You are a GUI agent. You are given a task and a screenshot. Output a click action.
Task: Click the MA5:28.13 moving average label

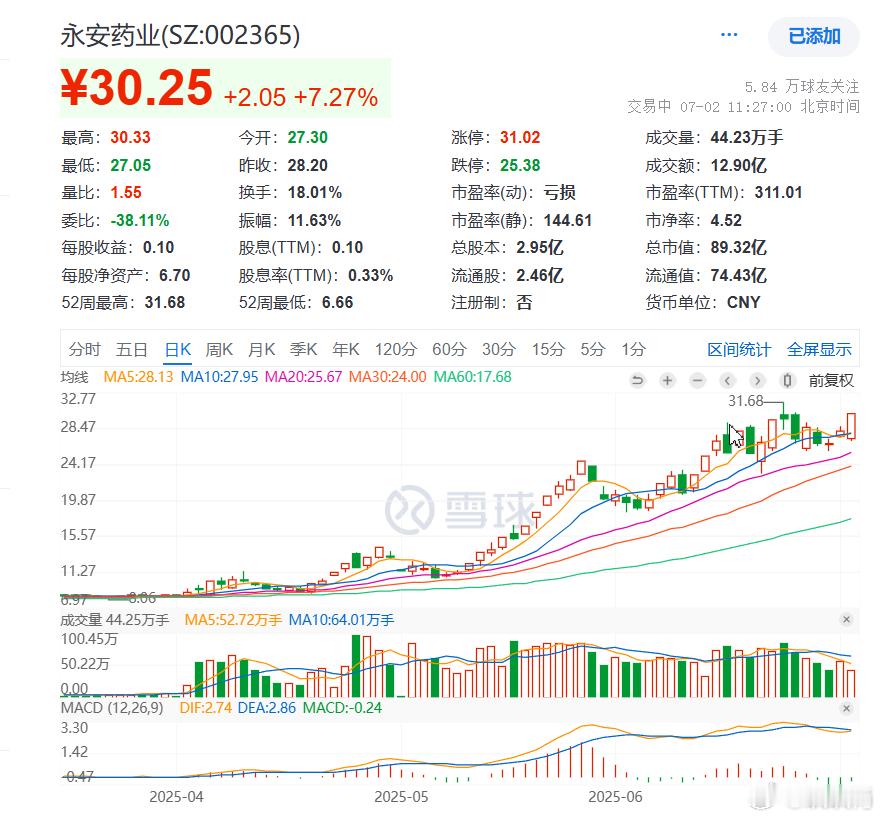(x=138, y=377)
